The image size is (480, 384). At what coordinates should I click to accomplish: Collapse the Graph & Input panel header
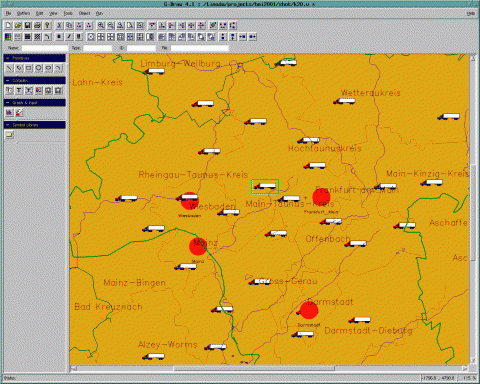[35, 103]
